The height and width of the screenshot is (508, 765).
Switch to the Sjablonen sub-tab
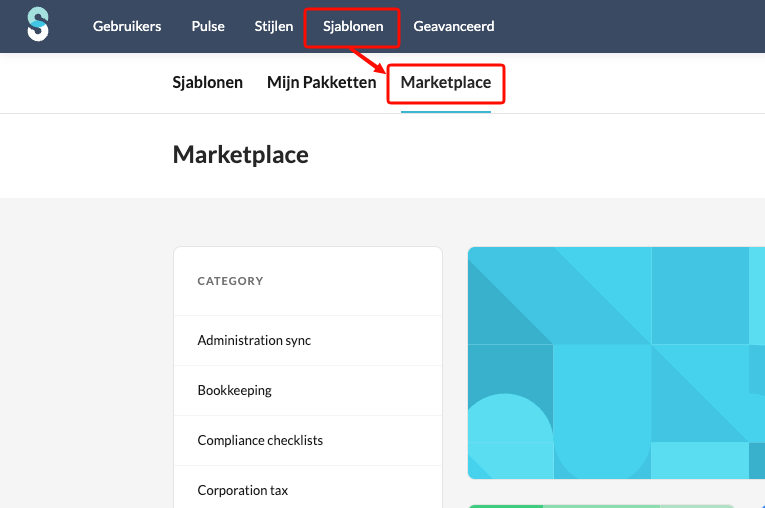click(207, 82)
